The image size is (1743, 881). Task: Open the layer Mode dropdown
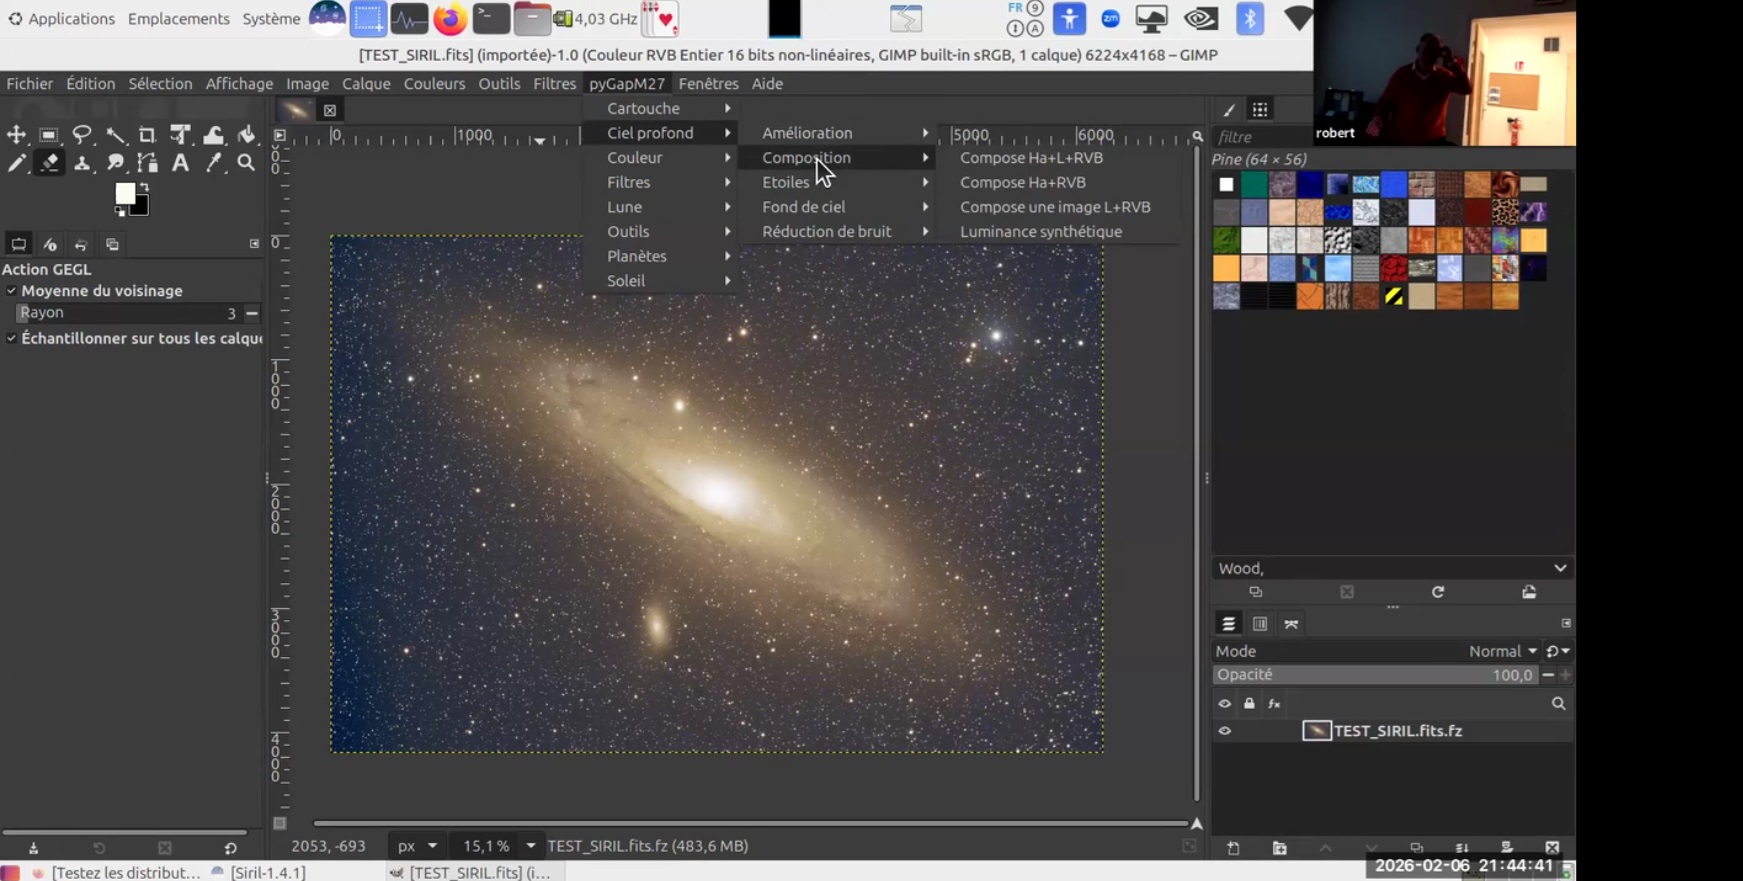1501,651
